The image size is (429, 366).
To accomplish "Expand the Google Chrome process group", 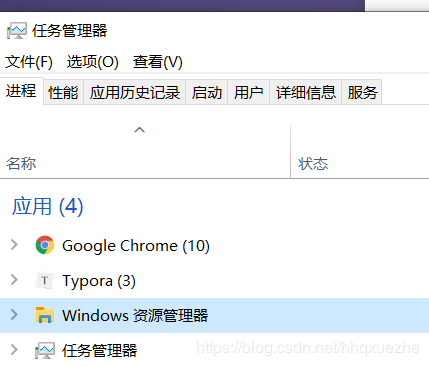I will [14, 245].
